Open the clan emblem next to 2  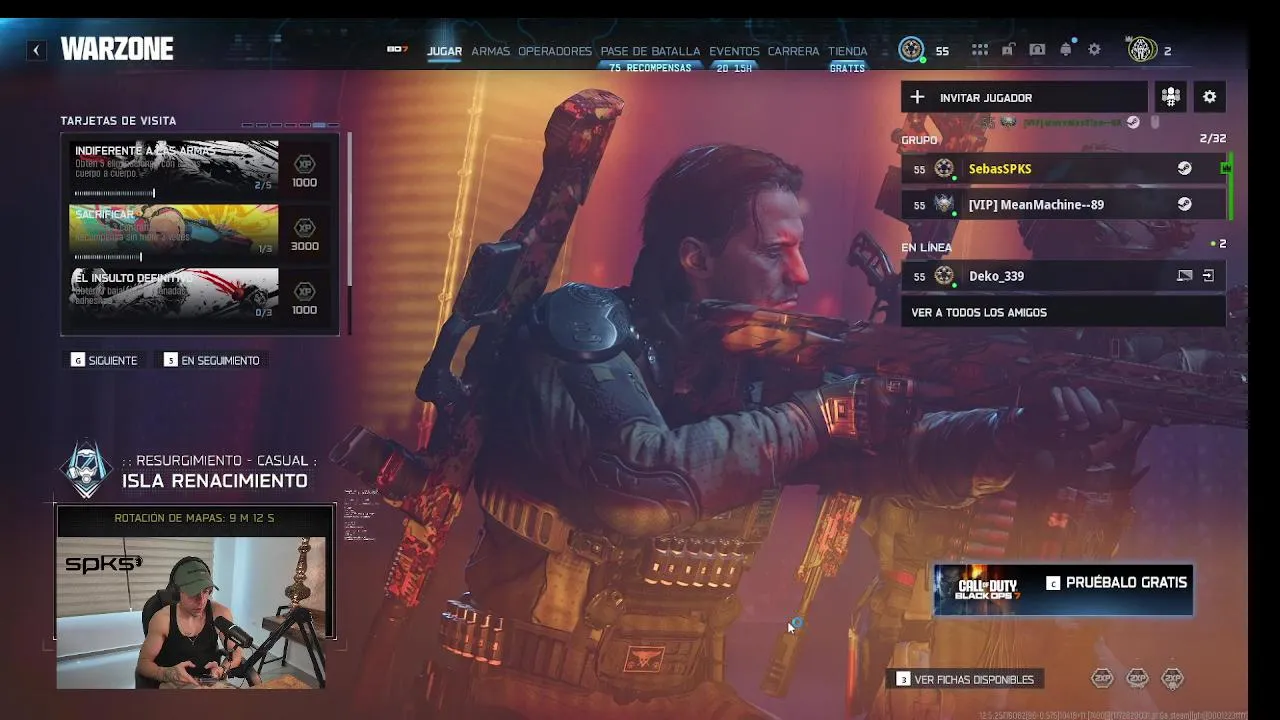(1141, 49)
